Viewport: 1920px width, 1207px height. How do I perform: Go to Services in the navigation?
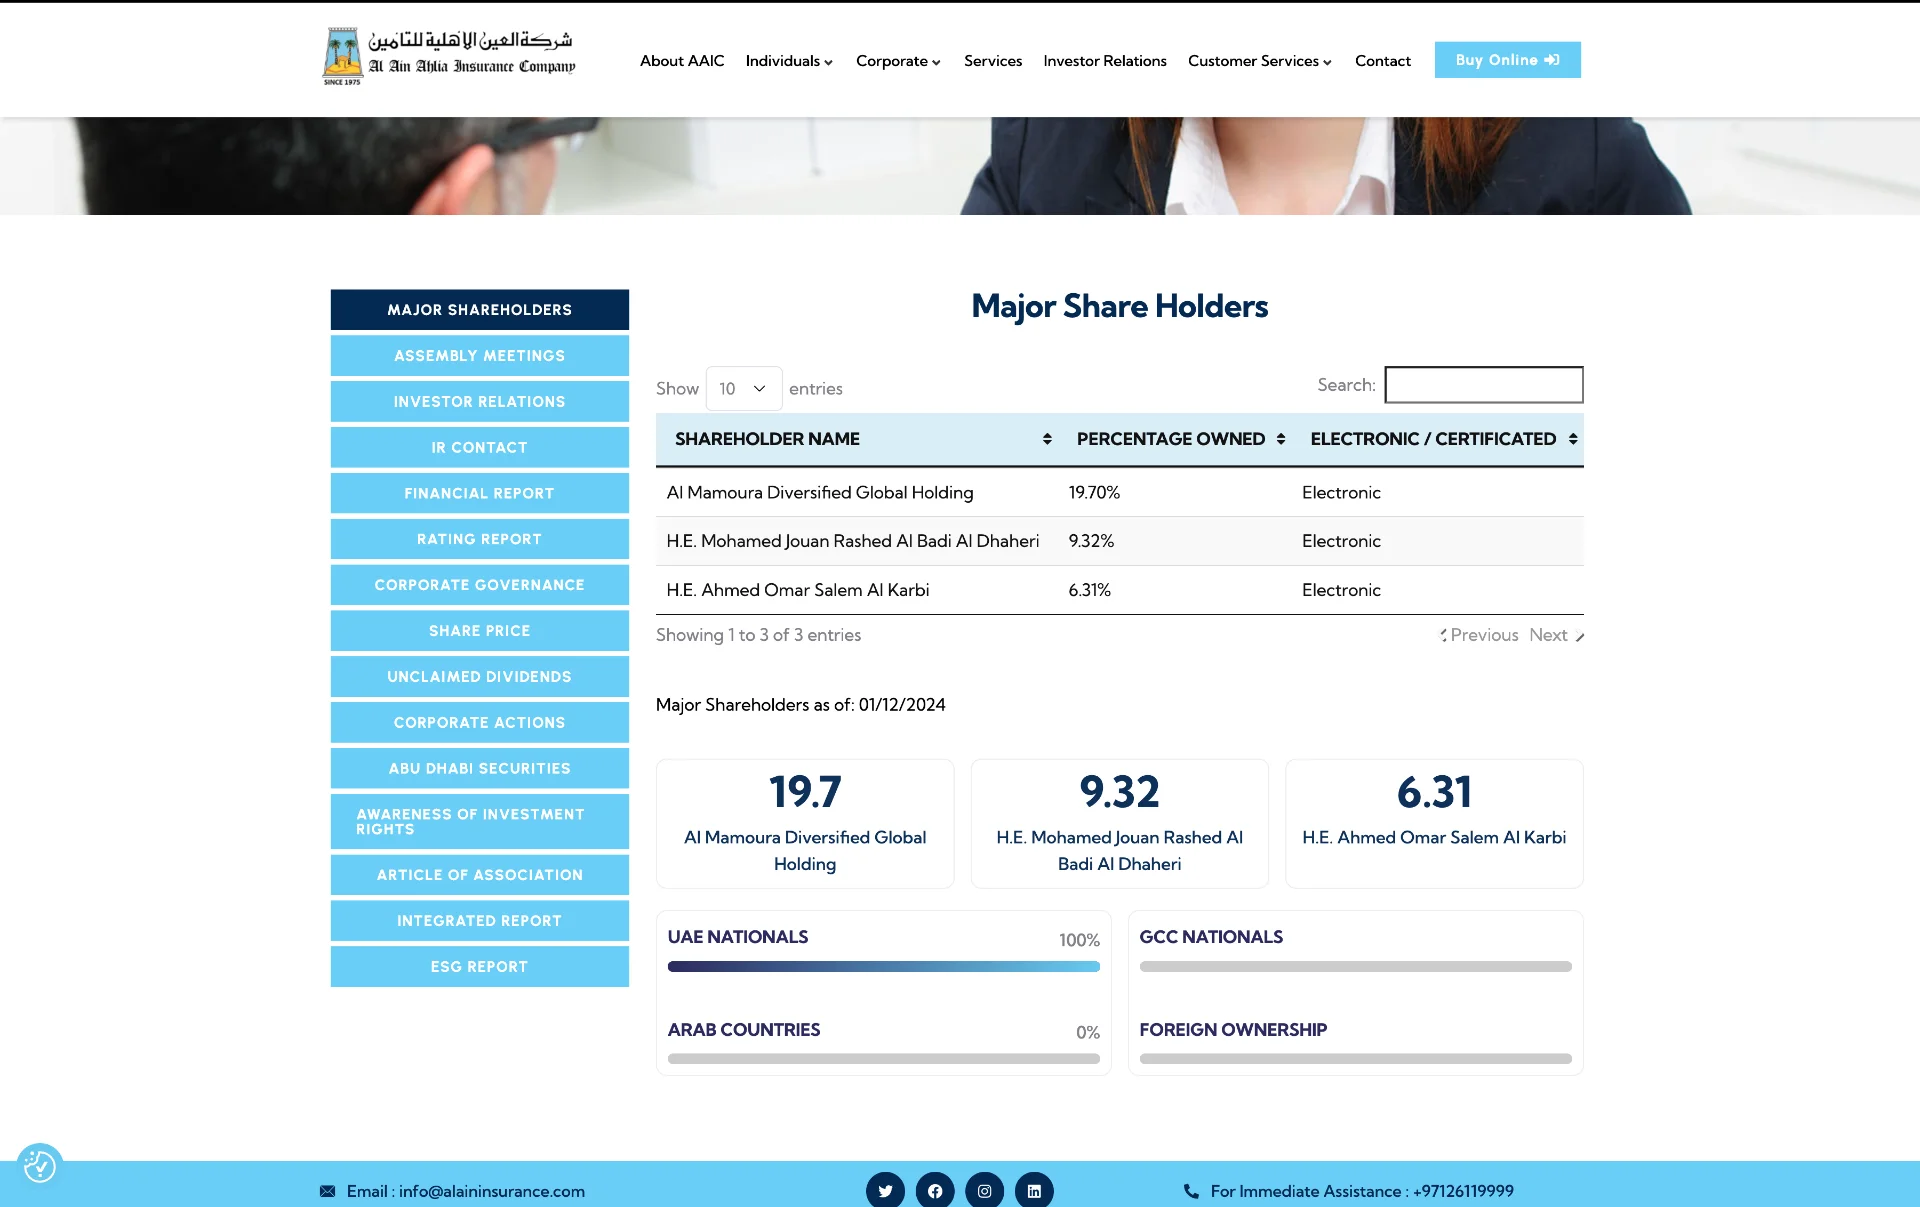pyautogui.click(x=993, y=61)
